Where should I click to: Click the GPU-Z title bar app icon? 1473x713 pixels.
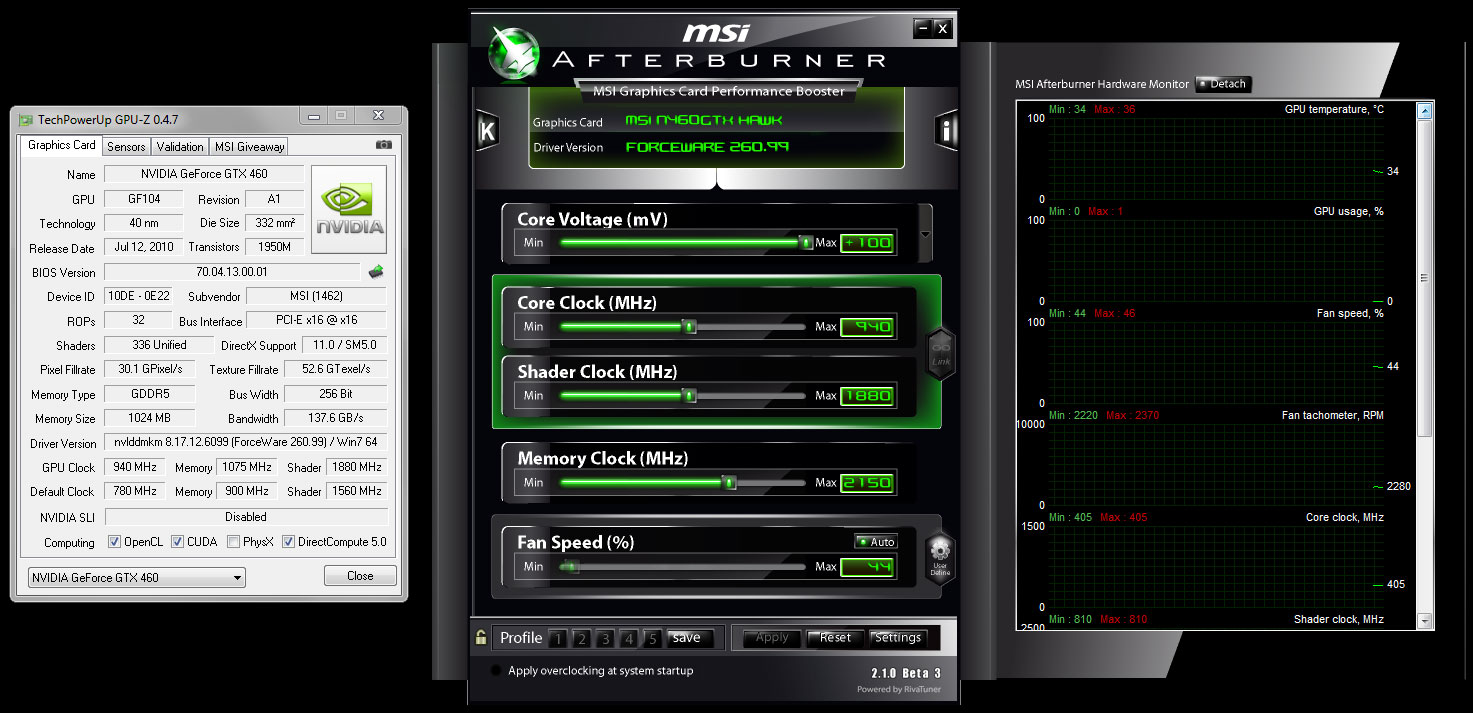click(26, 119)
